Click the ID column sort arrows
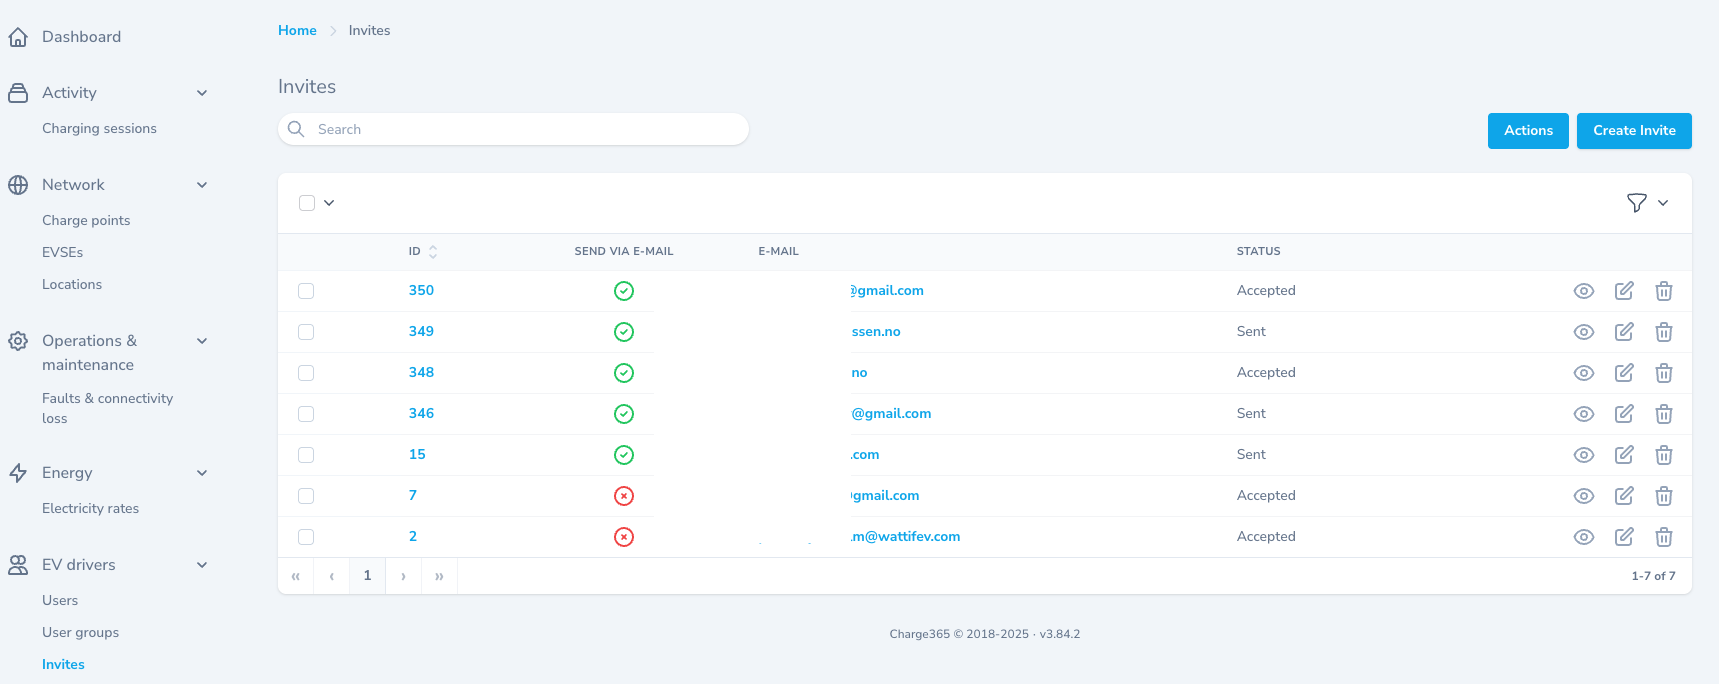 pyautogui.click(x=433, y=252)
